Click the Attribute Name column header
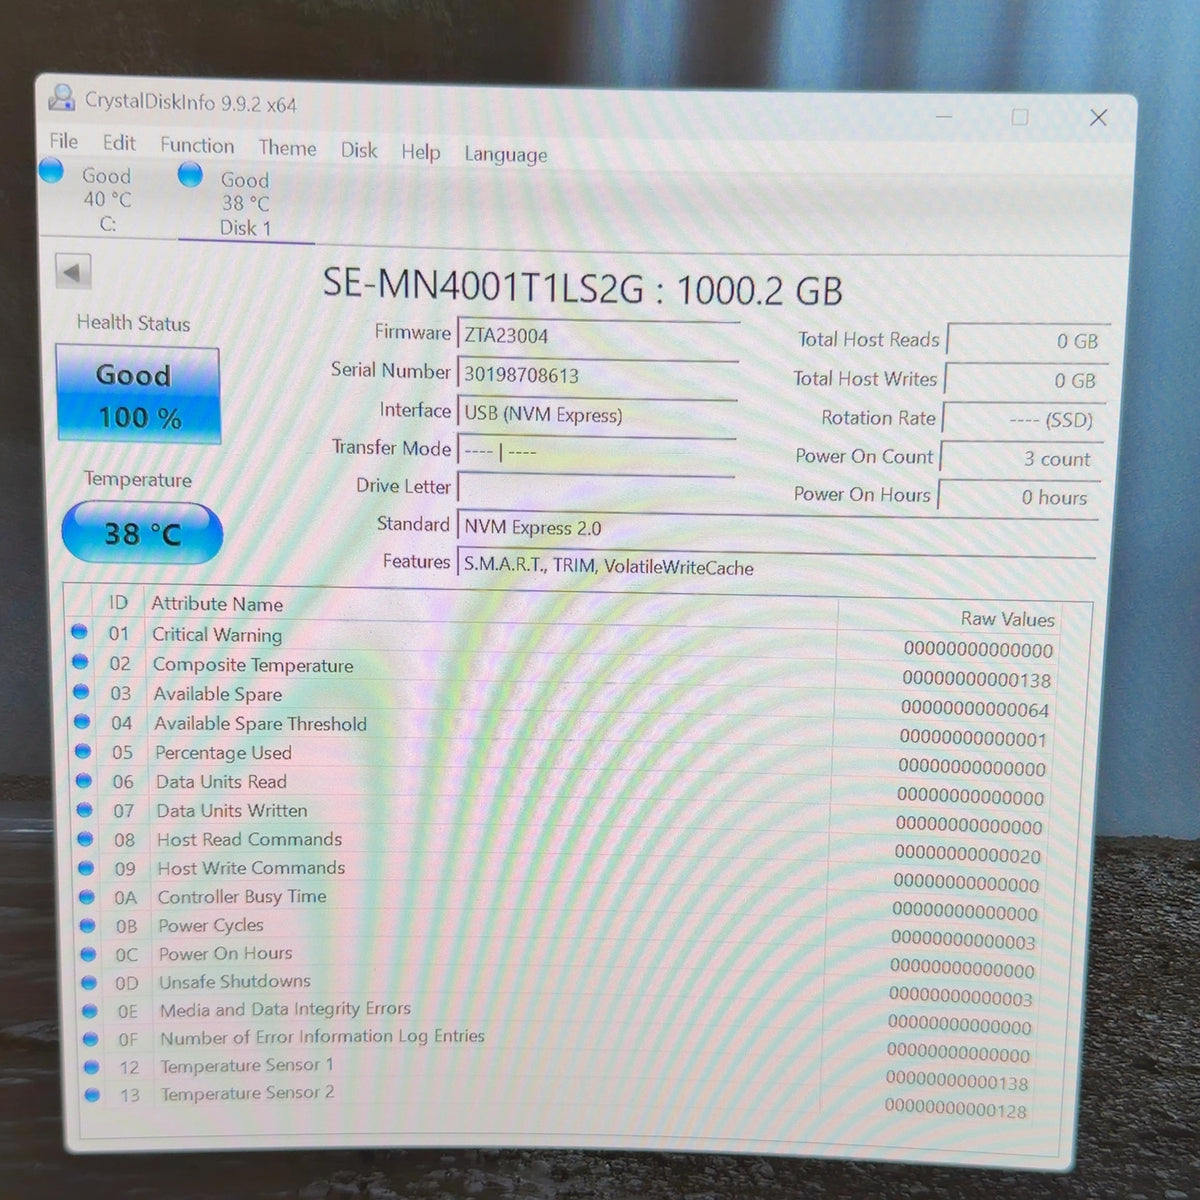 coord(217,604)
